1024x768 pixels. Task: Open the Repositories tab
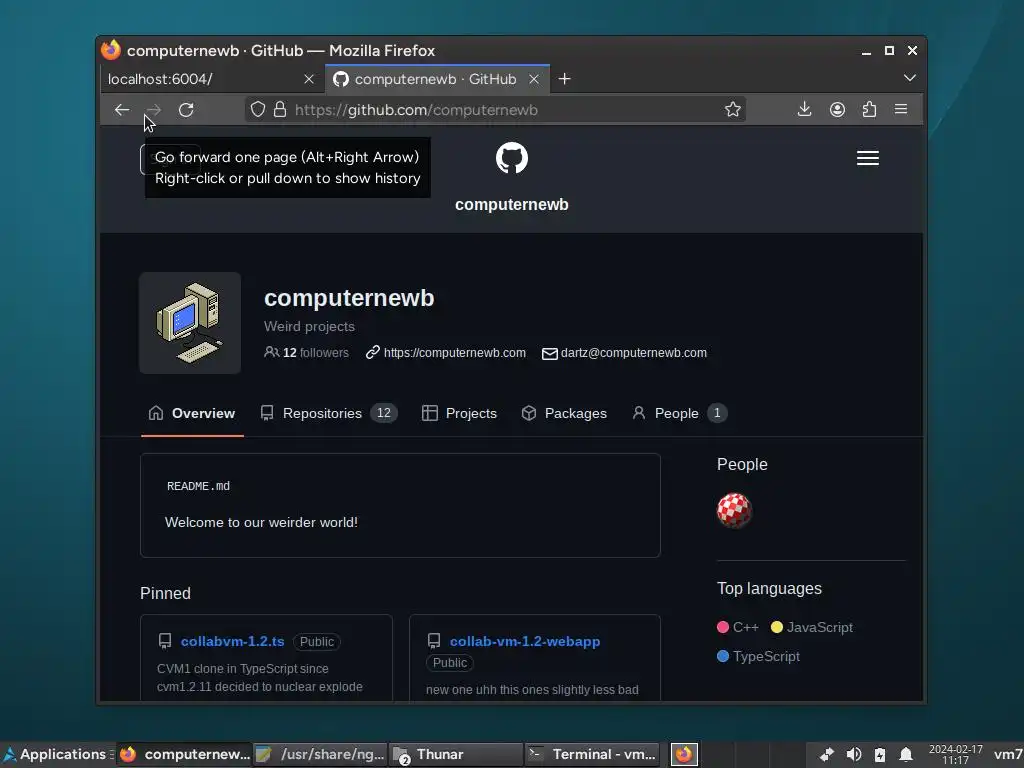(x=328, y=413)
